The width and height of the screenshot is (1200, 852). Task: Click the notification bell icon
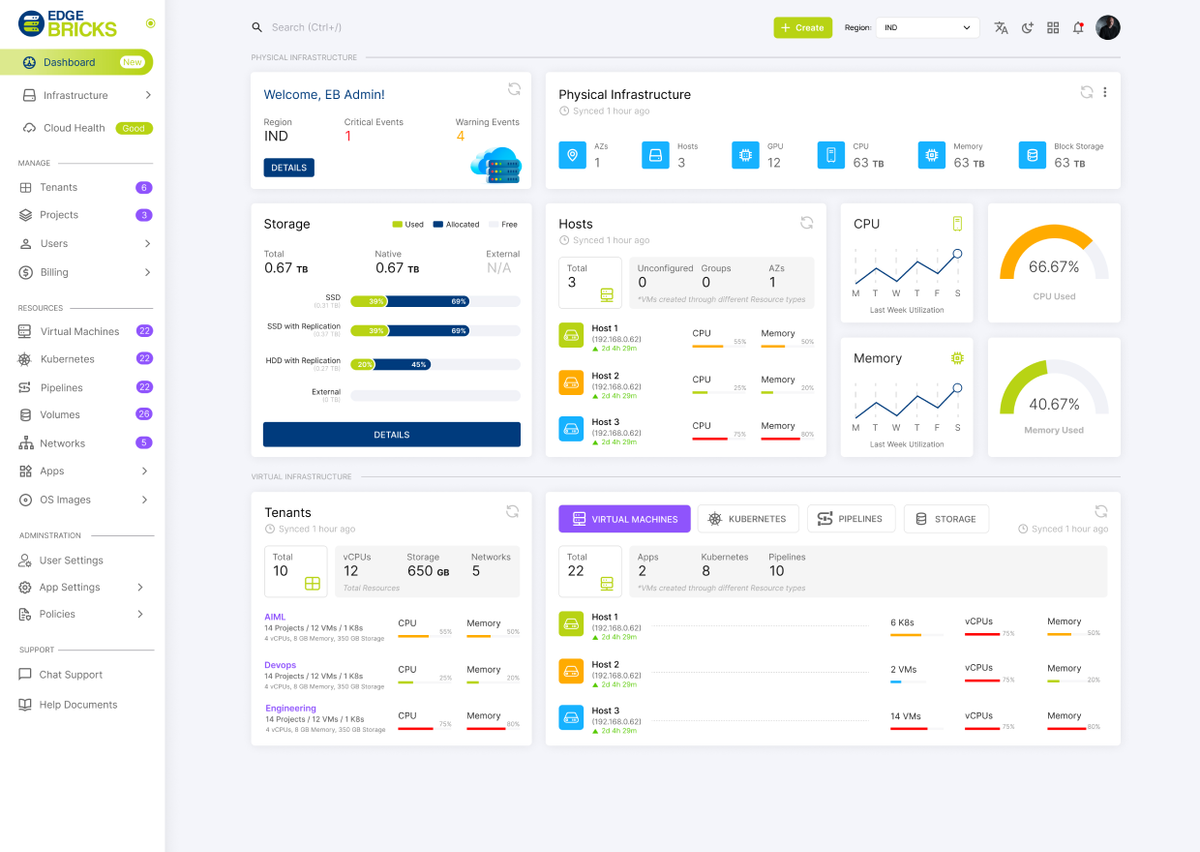[x=1078, y=28]
